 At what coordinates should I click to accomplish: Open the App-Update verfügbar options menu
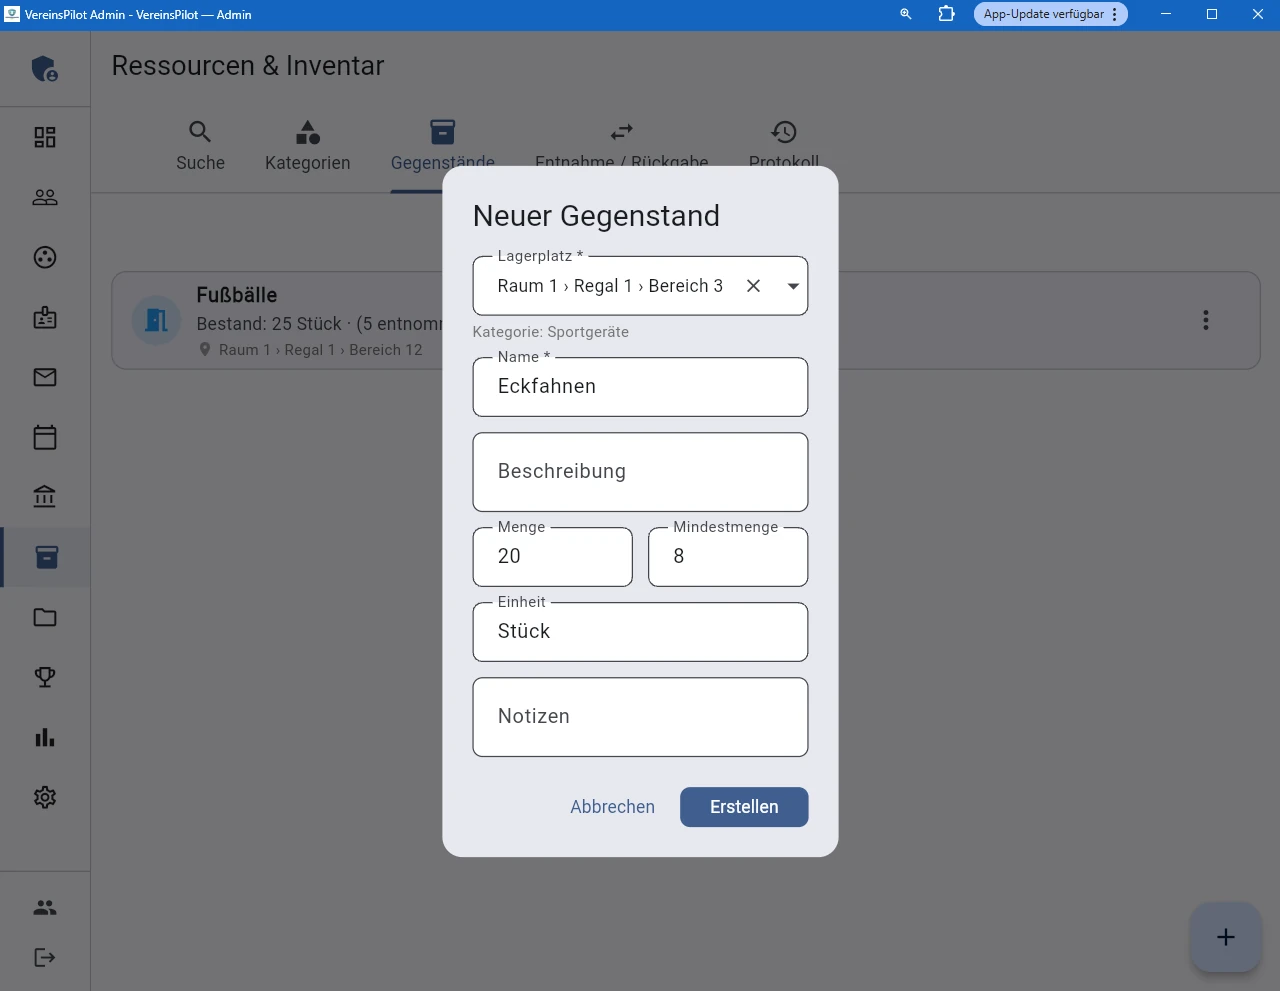[x=1115, y=14]
